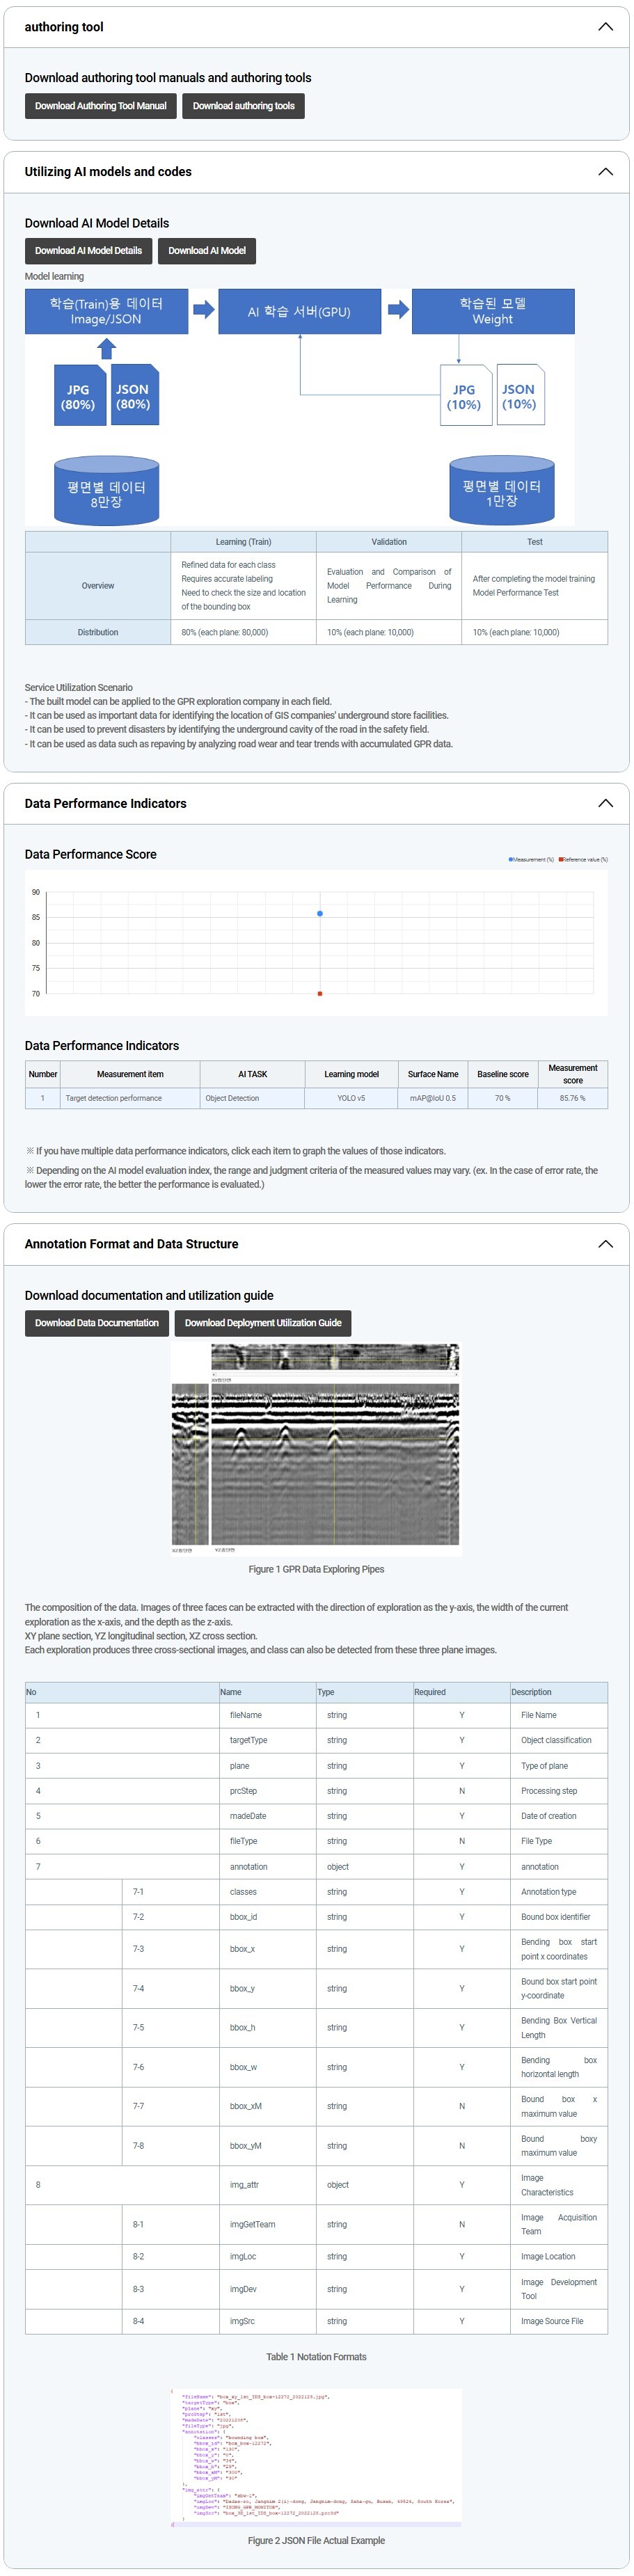Open the GPR Data Exploring Pipes image
634x2576 pixels.
(315, 1449)
